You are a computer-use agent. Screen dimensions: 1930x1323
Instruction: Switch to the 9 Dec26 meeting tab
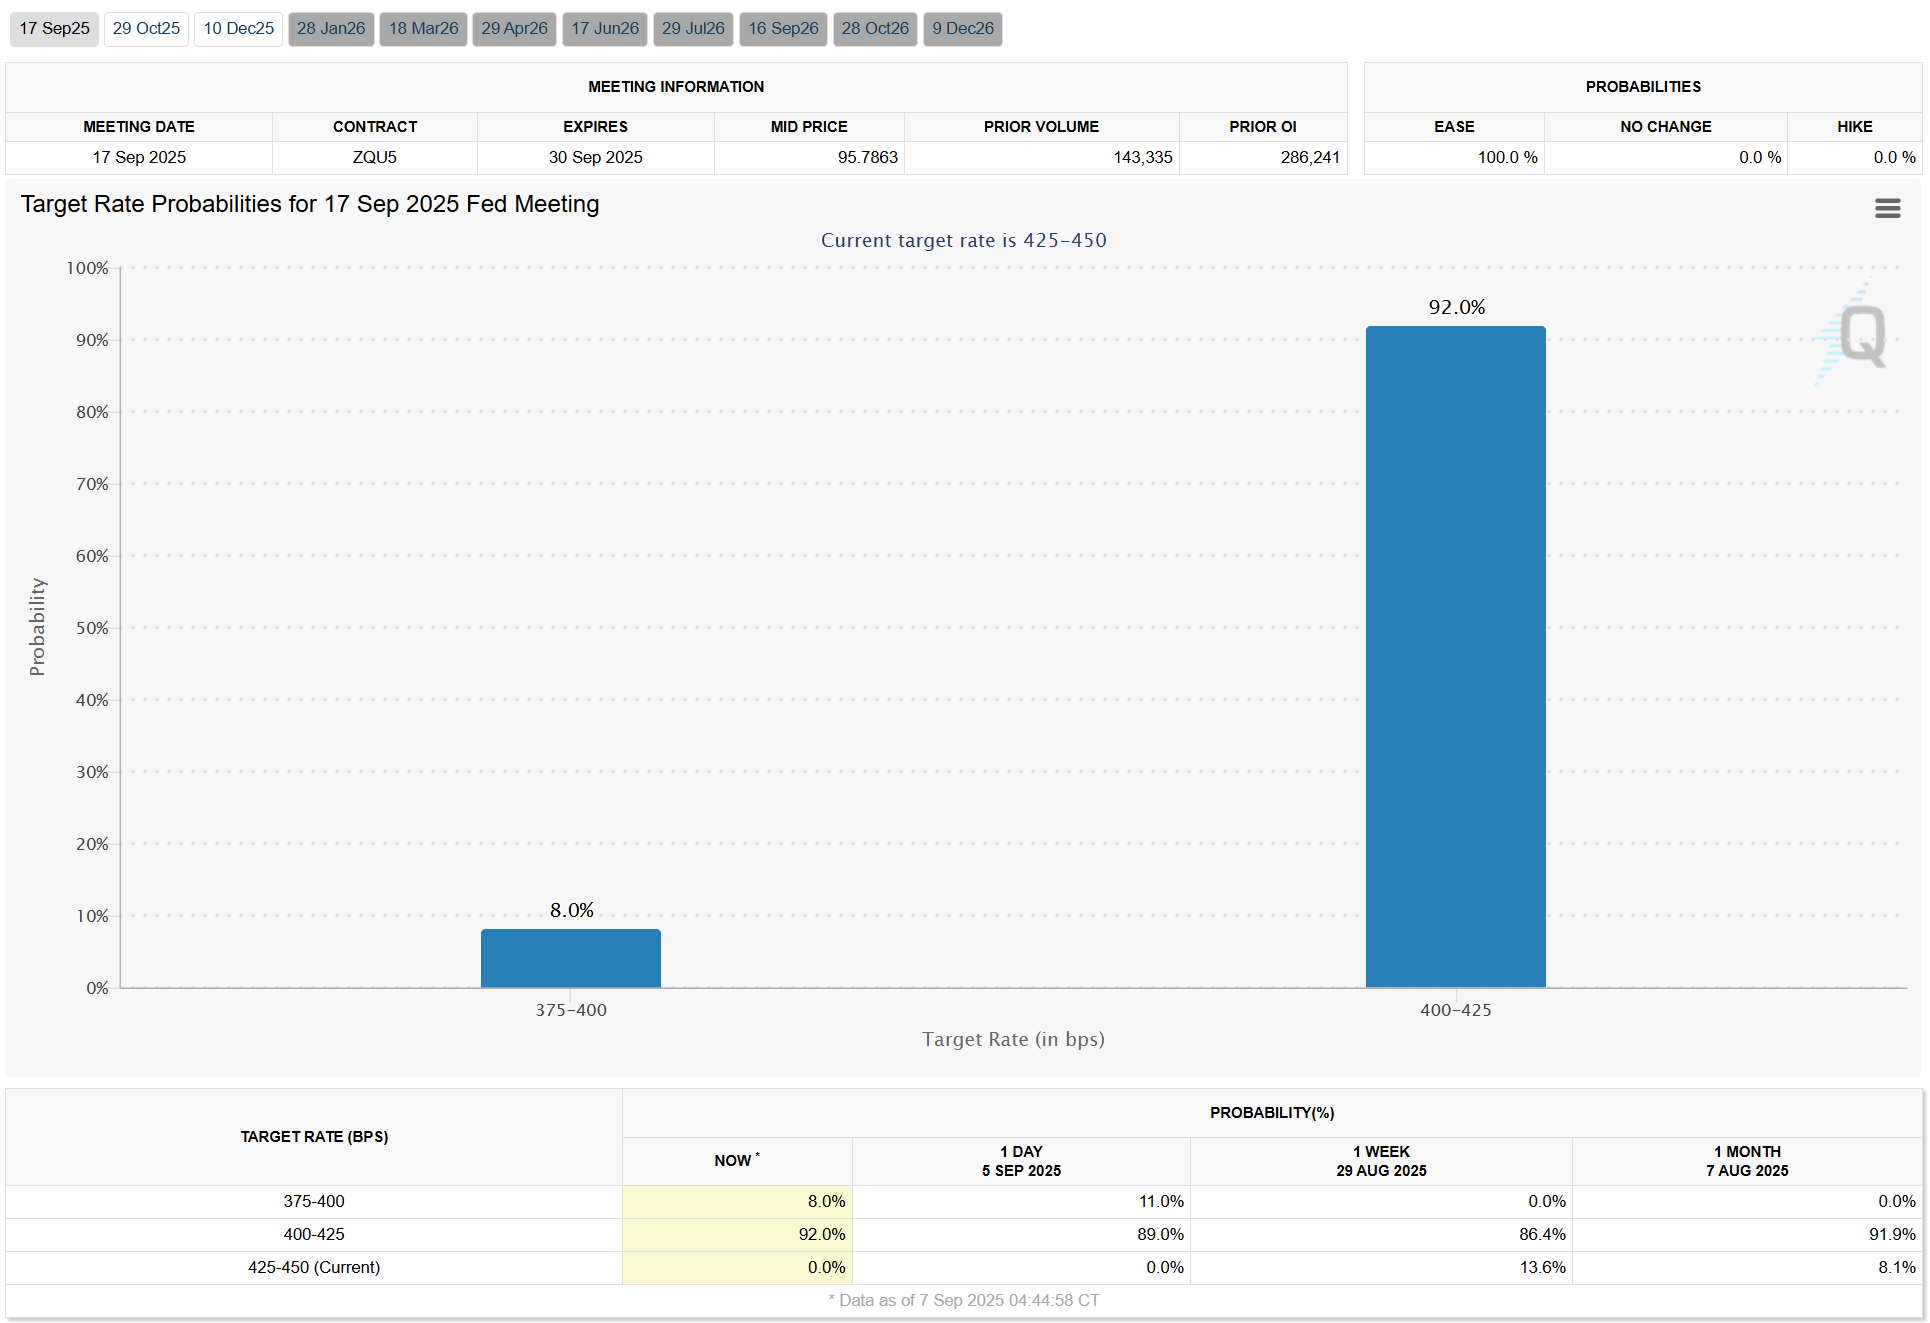[963, 28]
